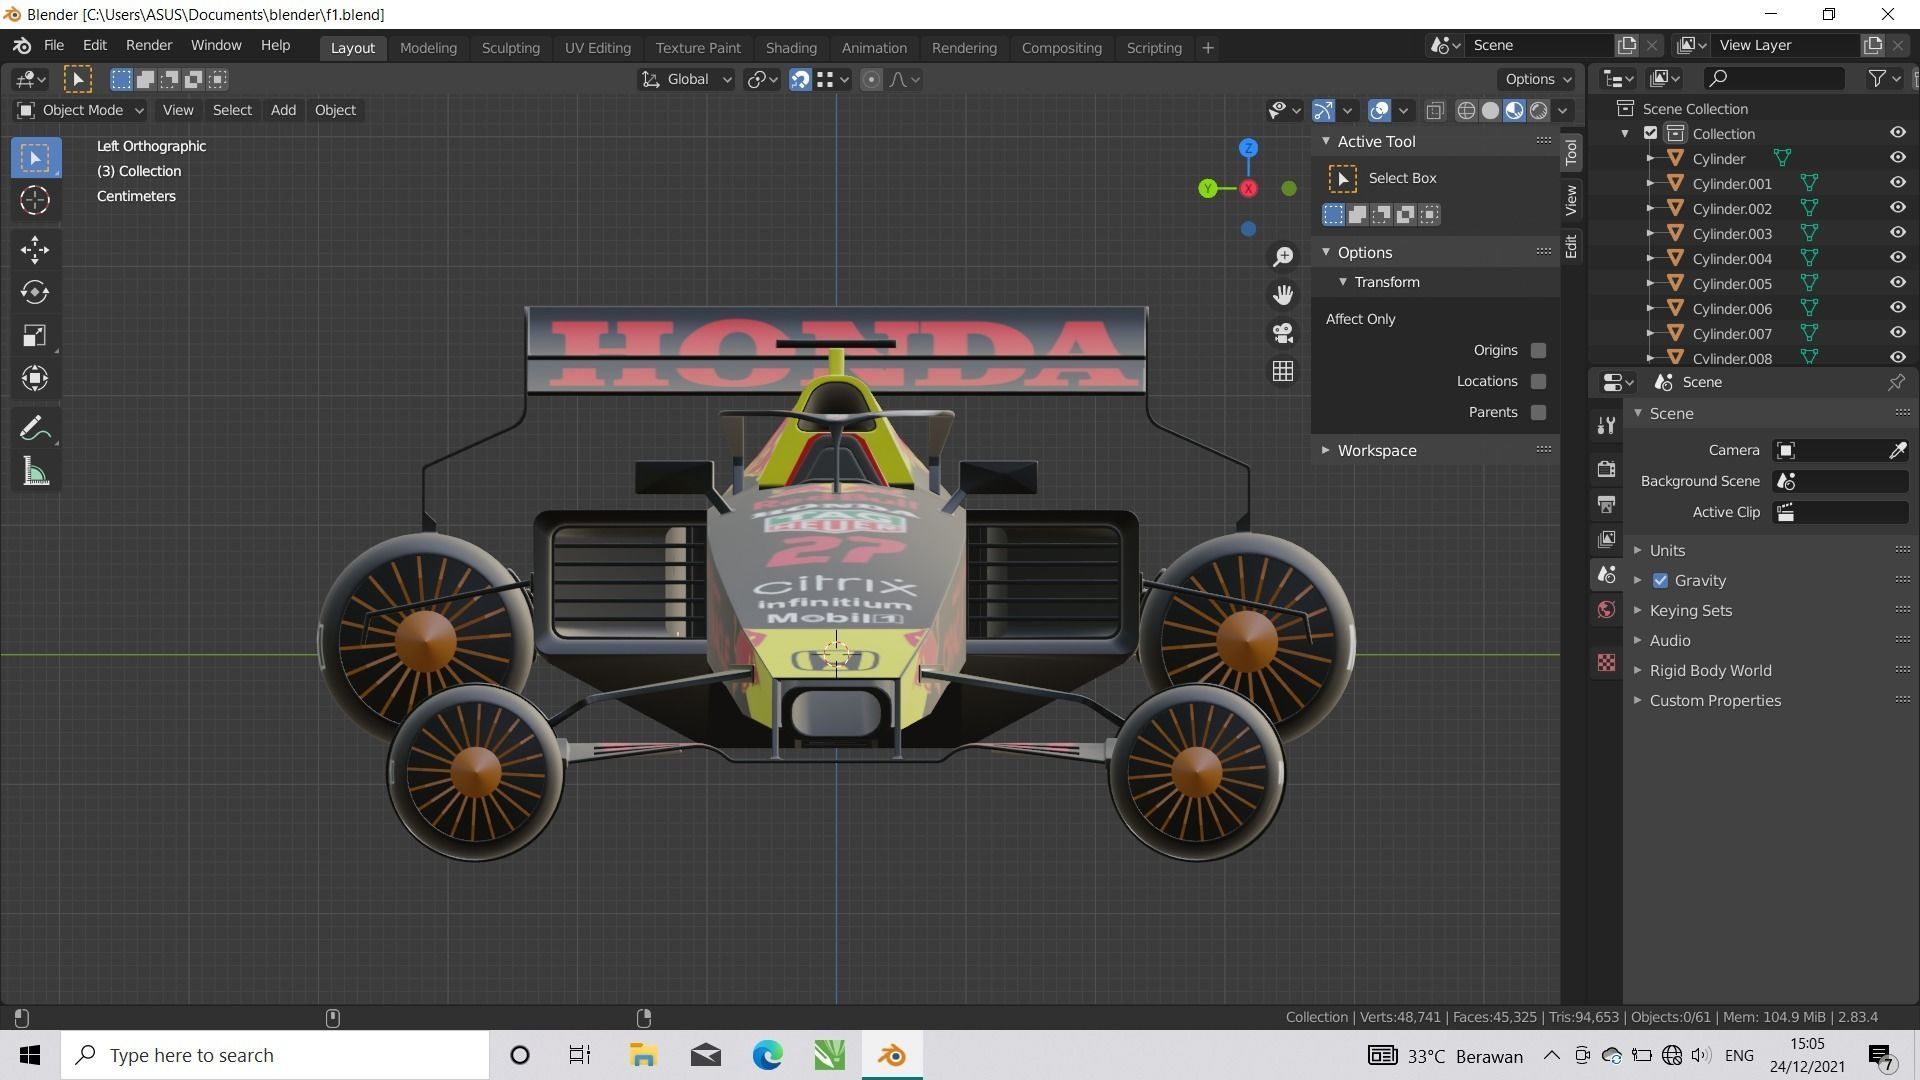Activate the Move tool
Image resolution: width=1920 pixels, height=1080 pixels.
(35, 249)
